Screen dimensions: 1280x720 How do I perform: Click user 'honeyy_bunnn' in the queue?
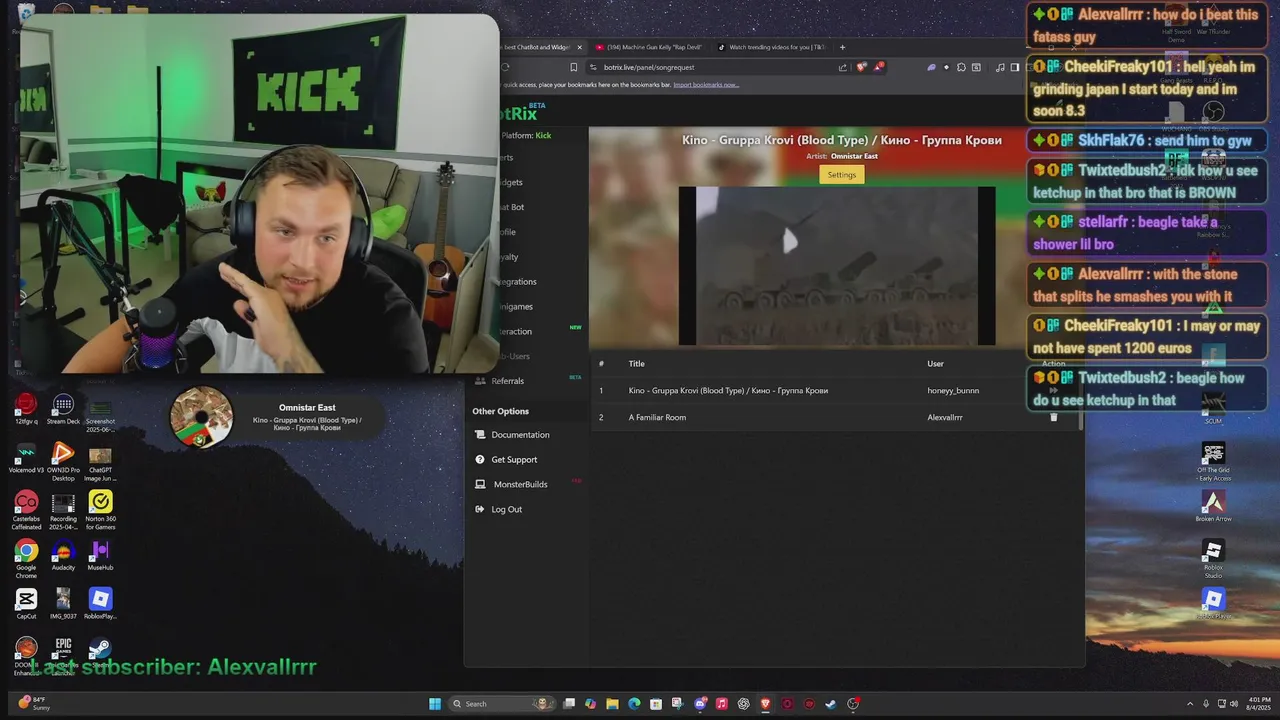[953, 391]
